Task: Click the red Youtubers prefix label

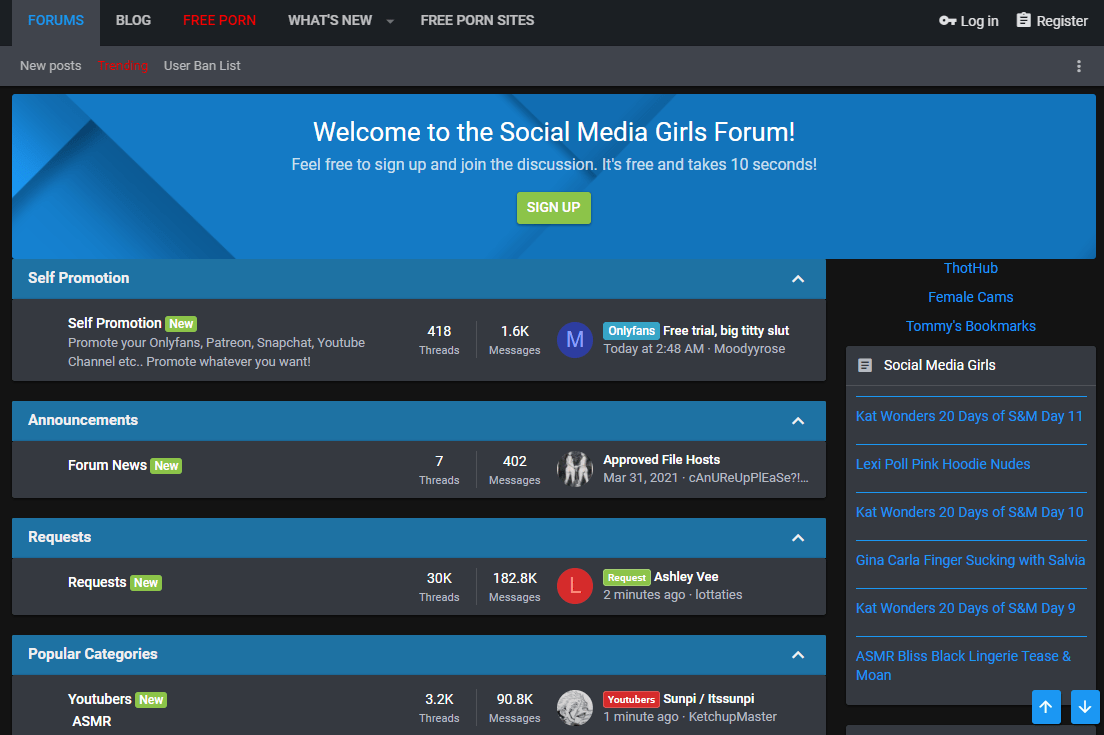Action: point(632,699)
